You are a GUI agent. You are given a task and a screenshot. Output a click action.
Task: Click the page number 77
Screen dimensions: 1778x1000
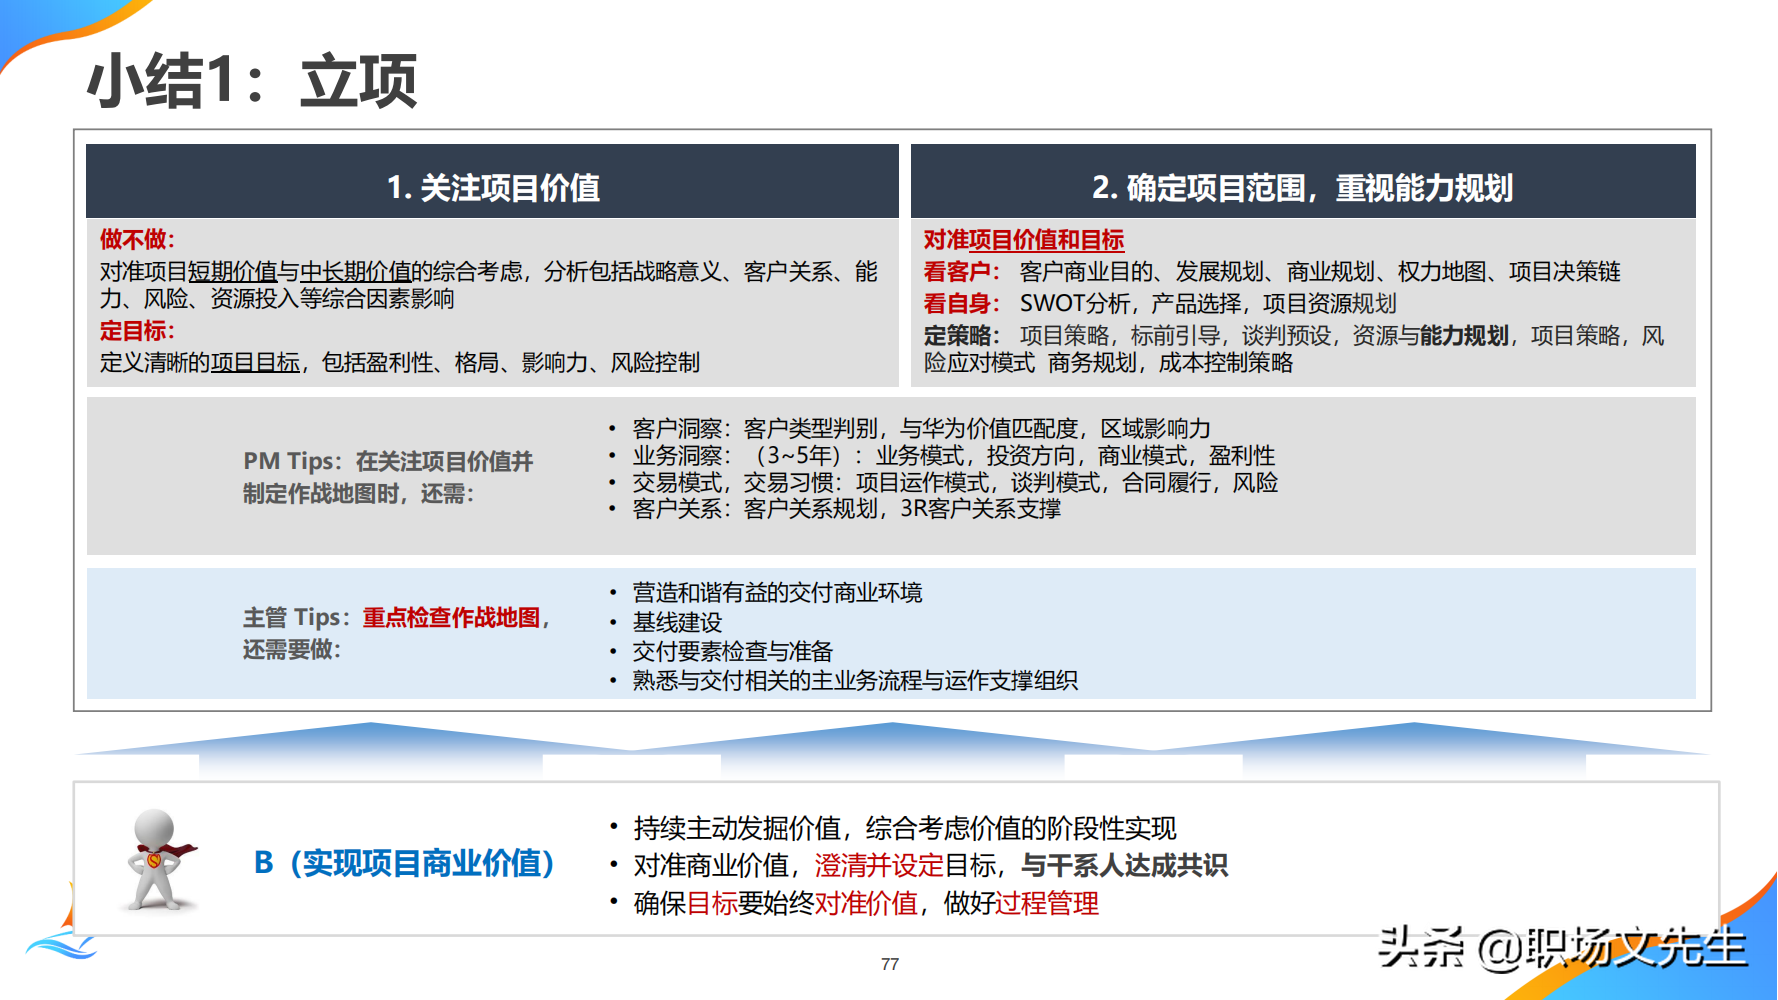tap(889, 964)
